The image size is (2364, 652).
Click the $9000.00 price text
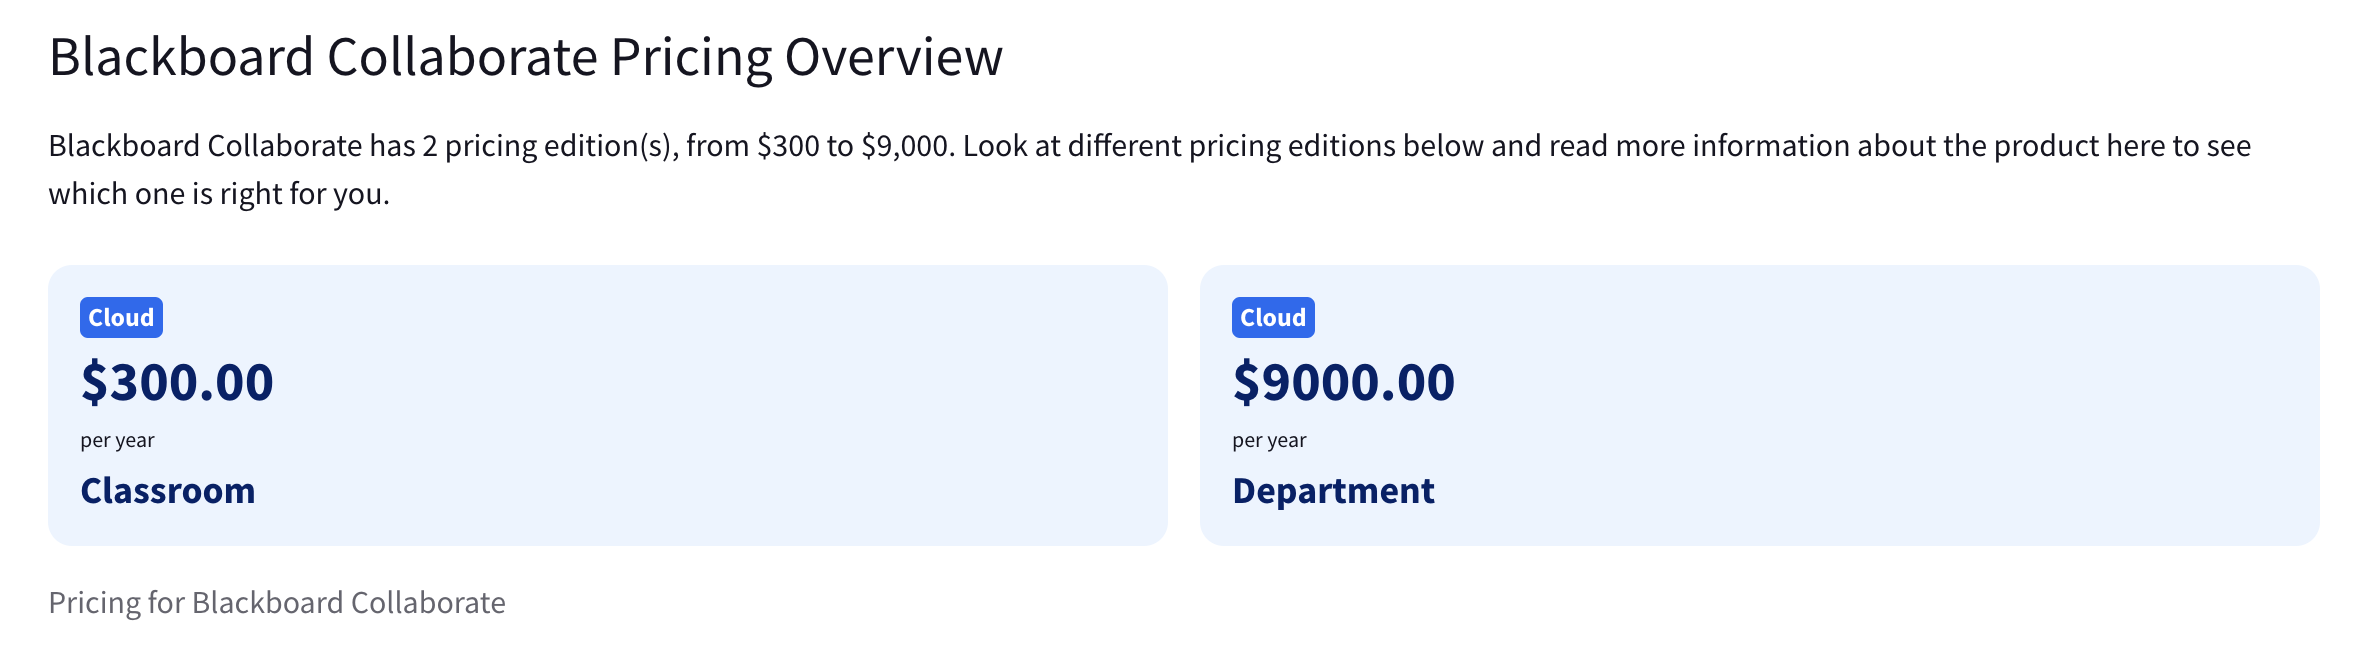(x=1343, y=382)
